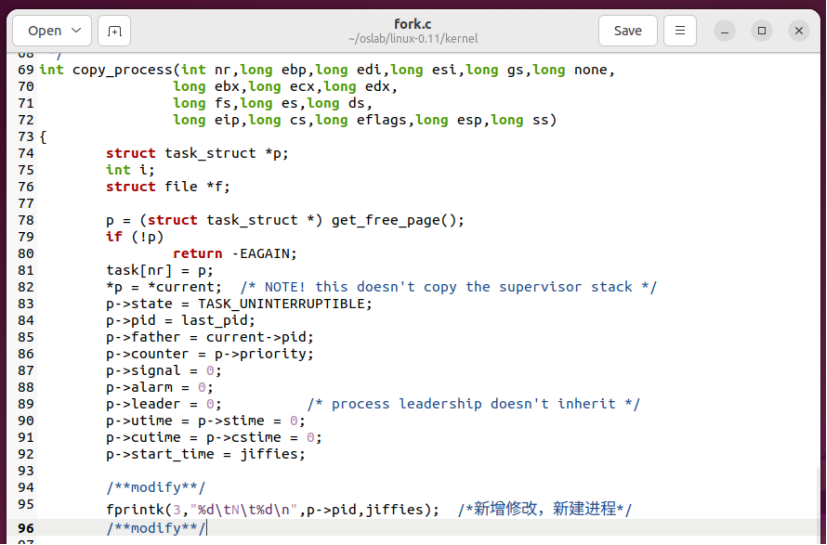827x545 pixels.
Task: Close the fork.c editor window
Action: point(799,31)
